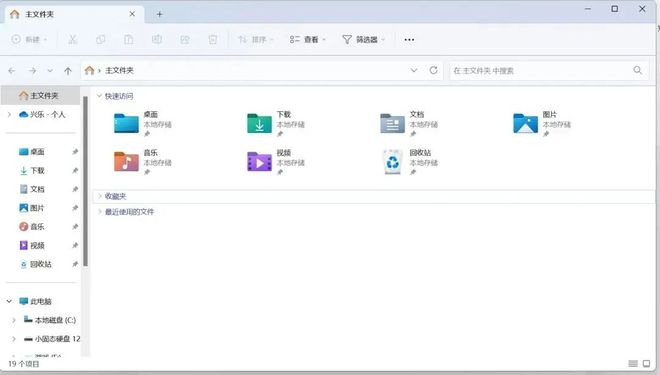Refresh the folder with the refresh icon
660x375 pixels.
tap(434, 70)
